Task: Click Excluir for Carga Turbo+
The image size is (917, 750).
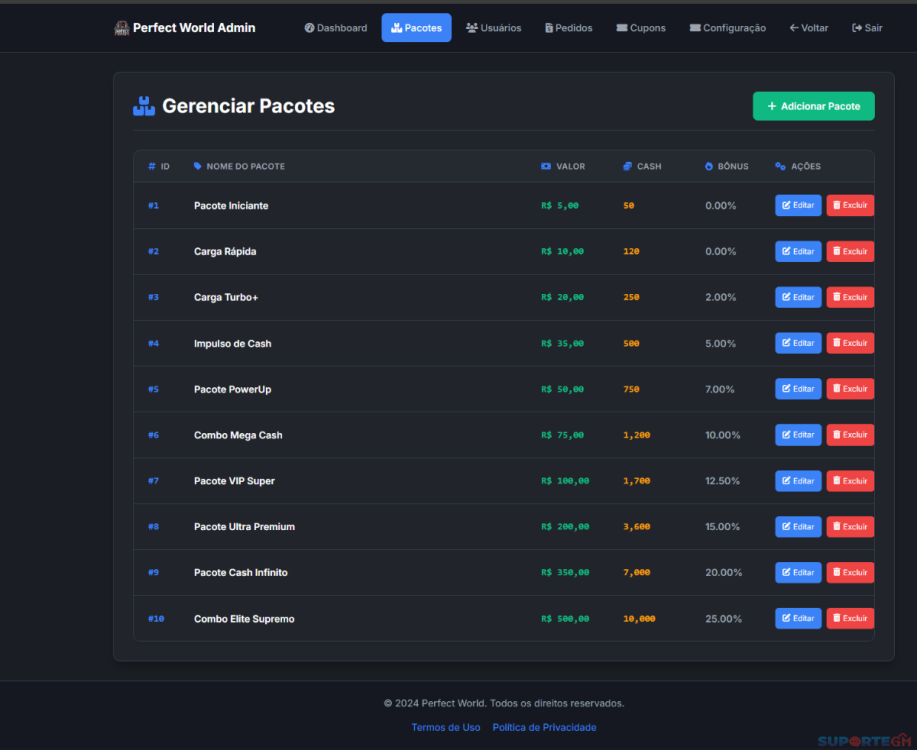Action: [x=850, y=297]
